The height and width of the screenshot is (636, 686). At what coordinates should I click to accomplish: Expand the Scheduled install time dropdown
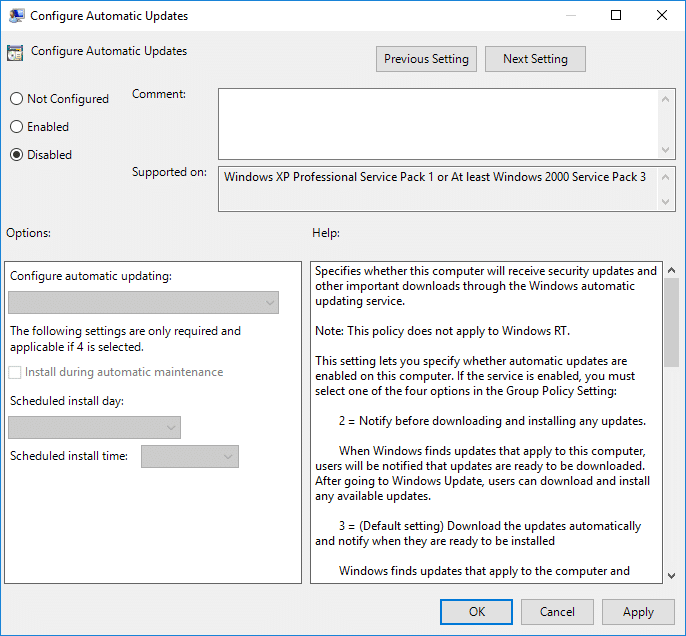point(190,457)
